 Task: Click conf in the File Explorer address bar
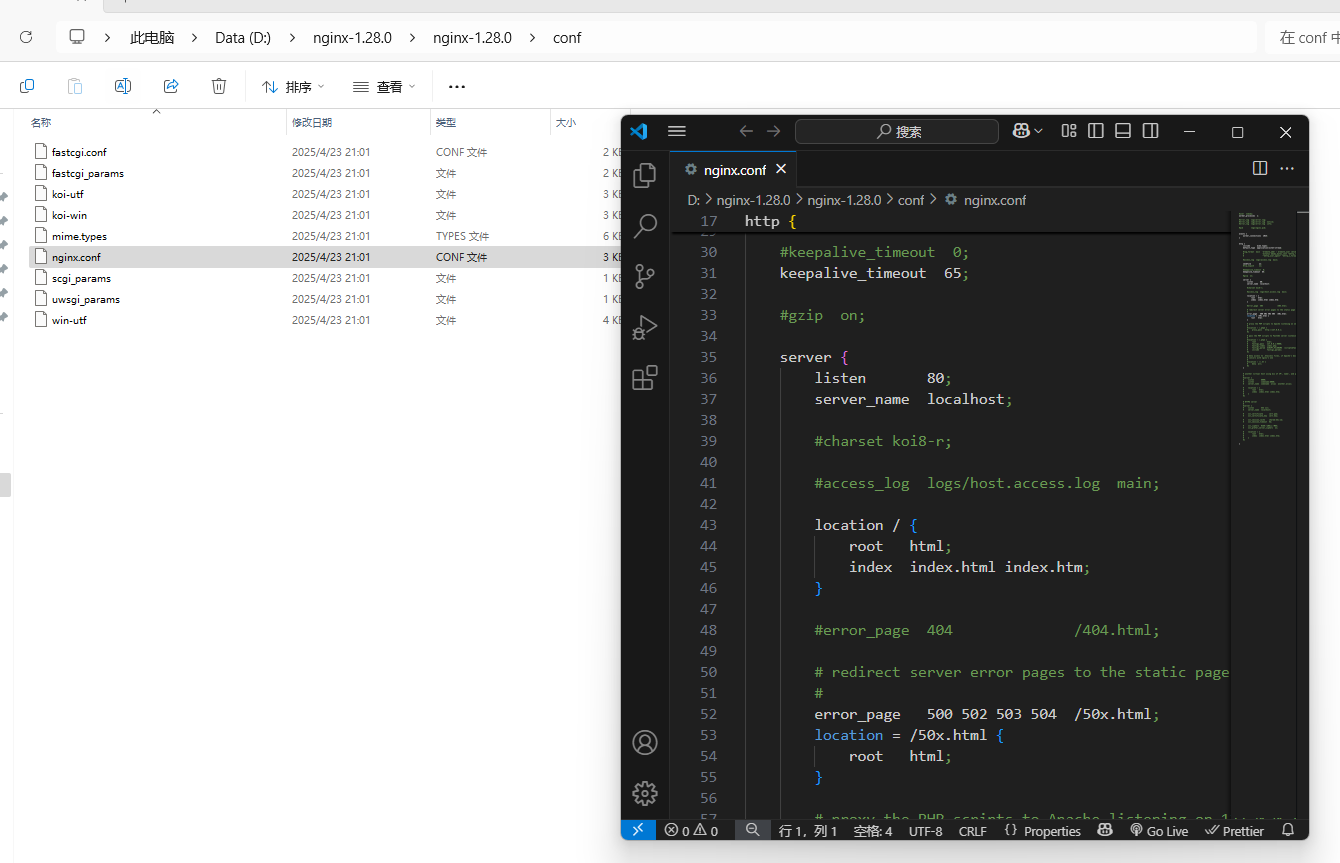pyautogui.click(x=567, y=38)
